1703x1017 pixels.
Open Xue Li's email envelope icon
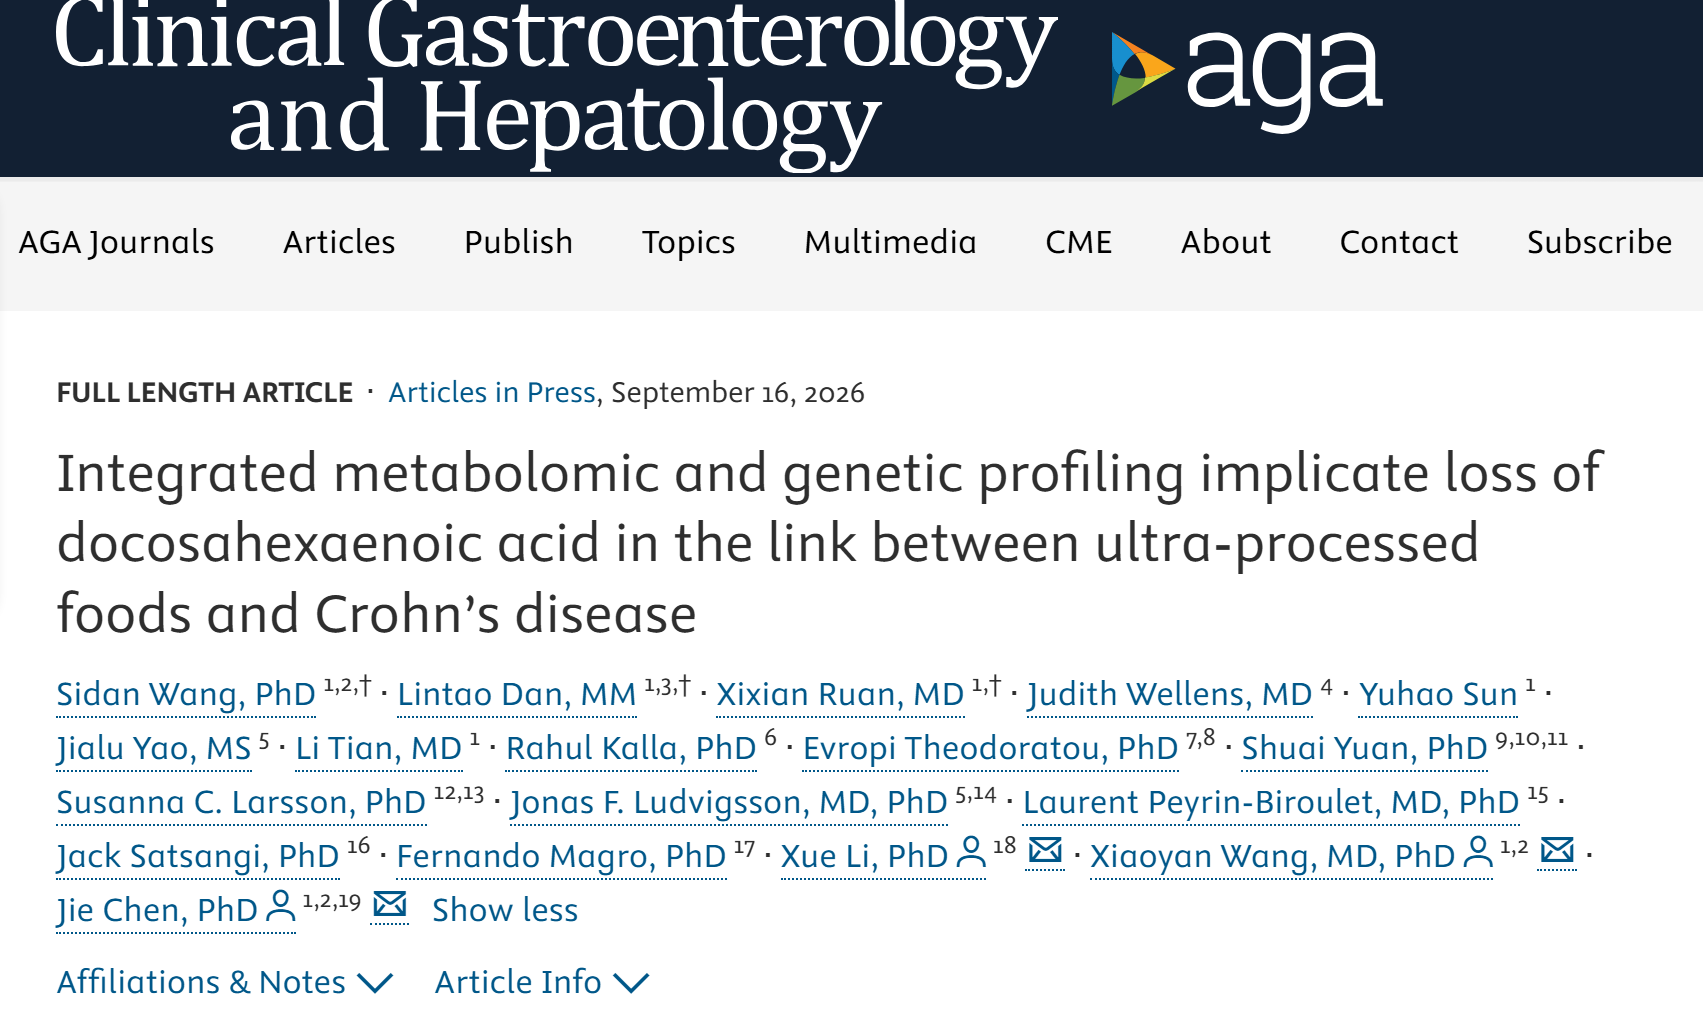click(x=1045, y=851)
